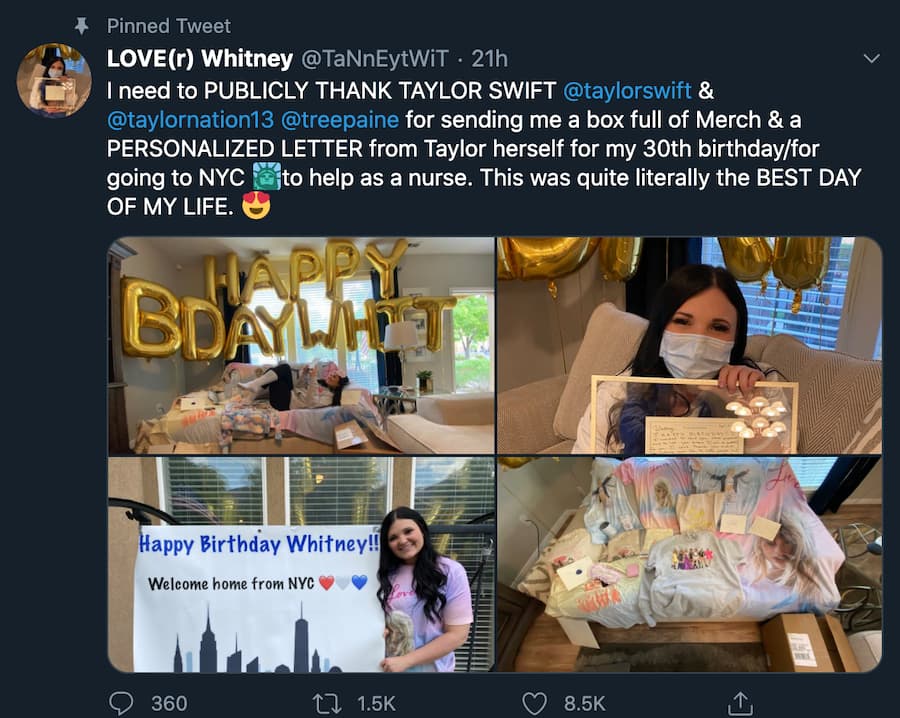Image resolution: width=900 pixels, height=718 pixels.
Task: Open the share tweet icon
Action: click(x=741, y=703)
